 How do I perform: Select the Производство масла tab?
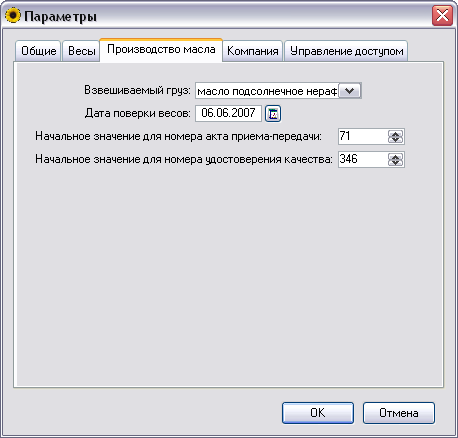pyautogui.click(x=161, y=50)
